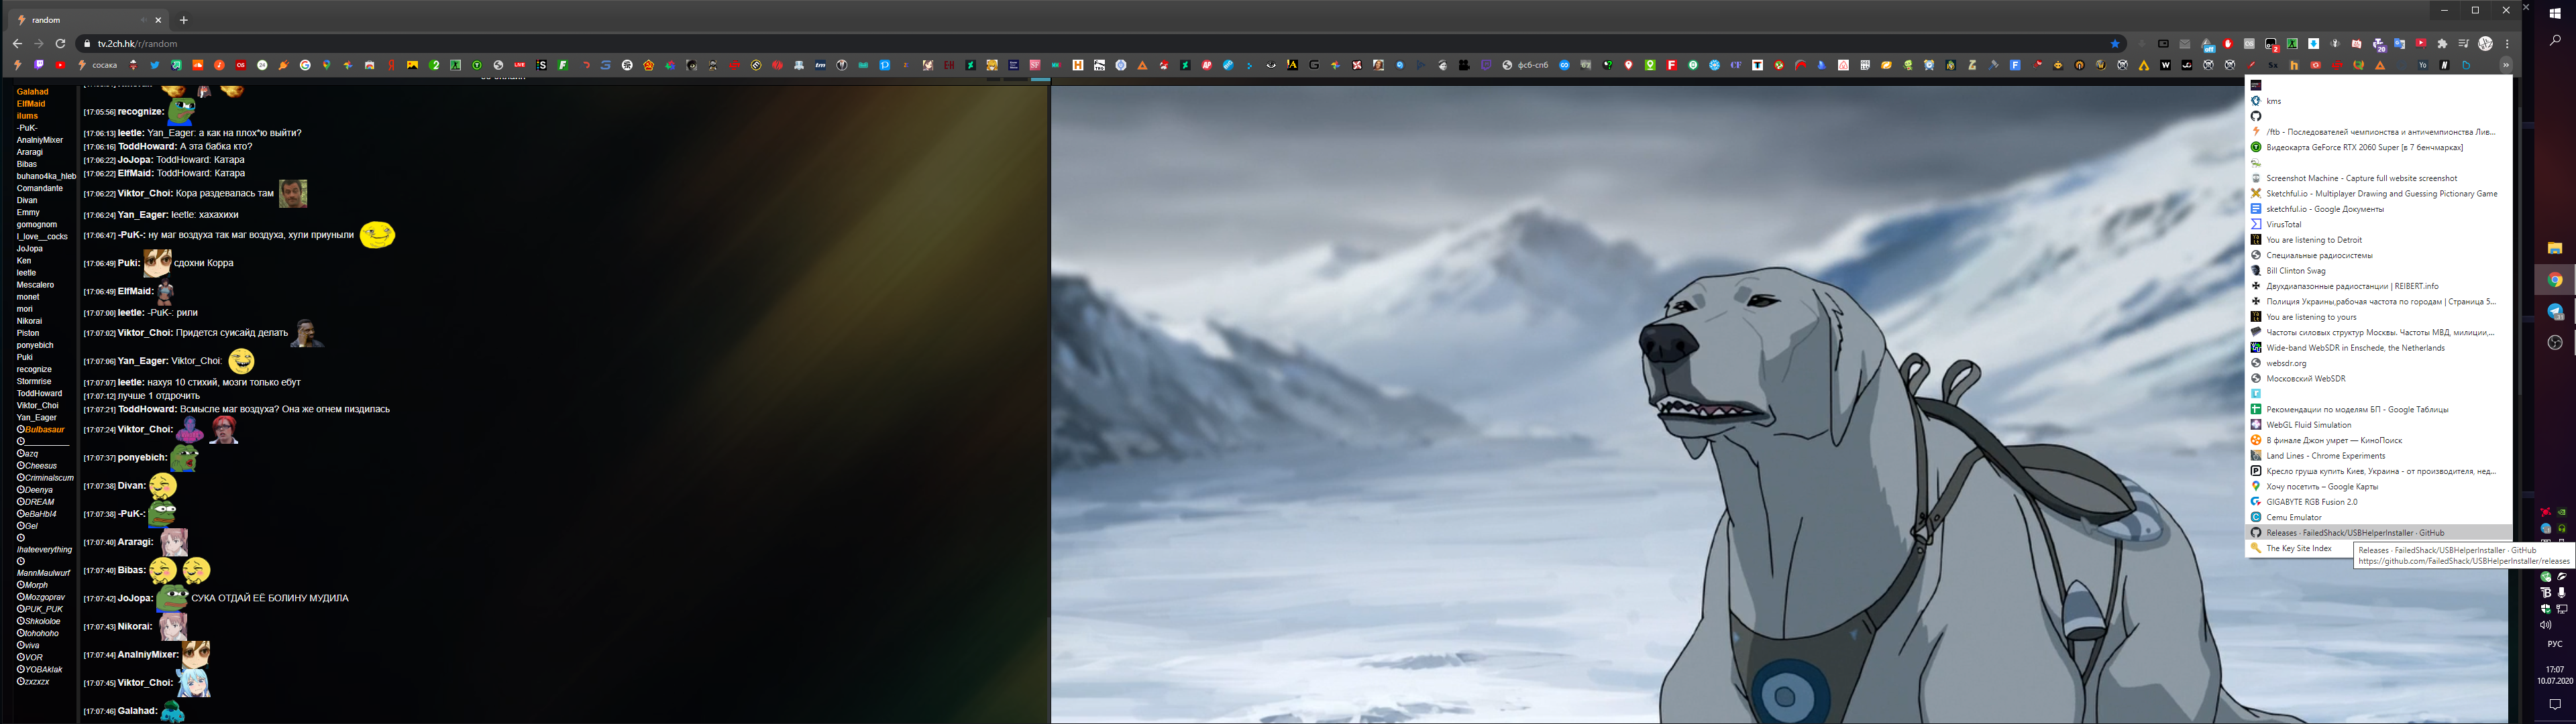This screenshot has width=2576, height=724.
Task: Open the Twitch bookmark in bookmarks bar
Action: point(39,65)
